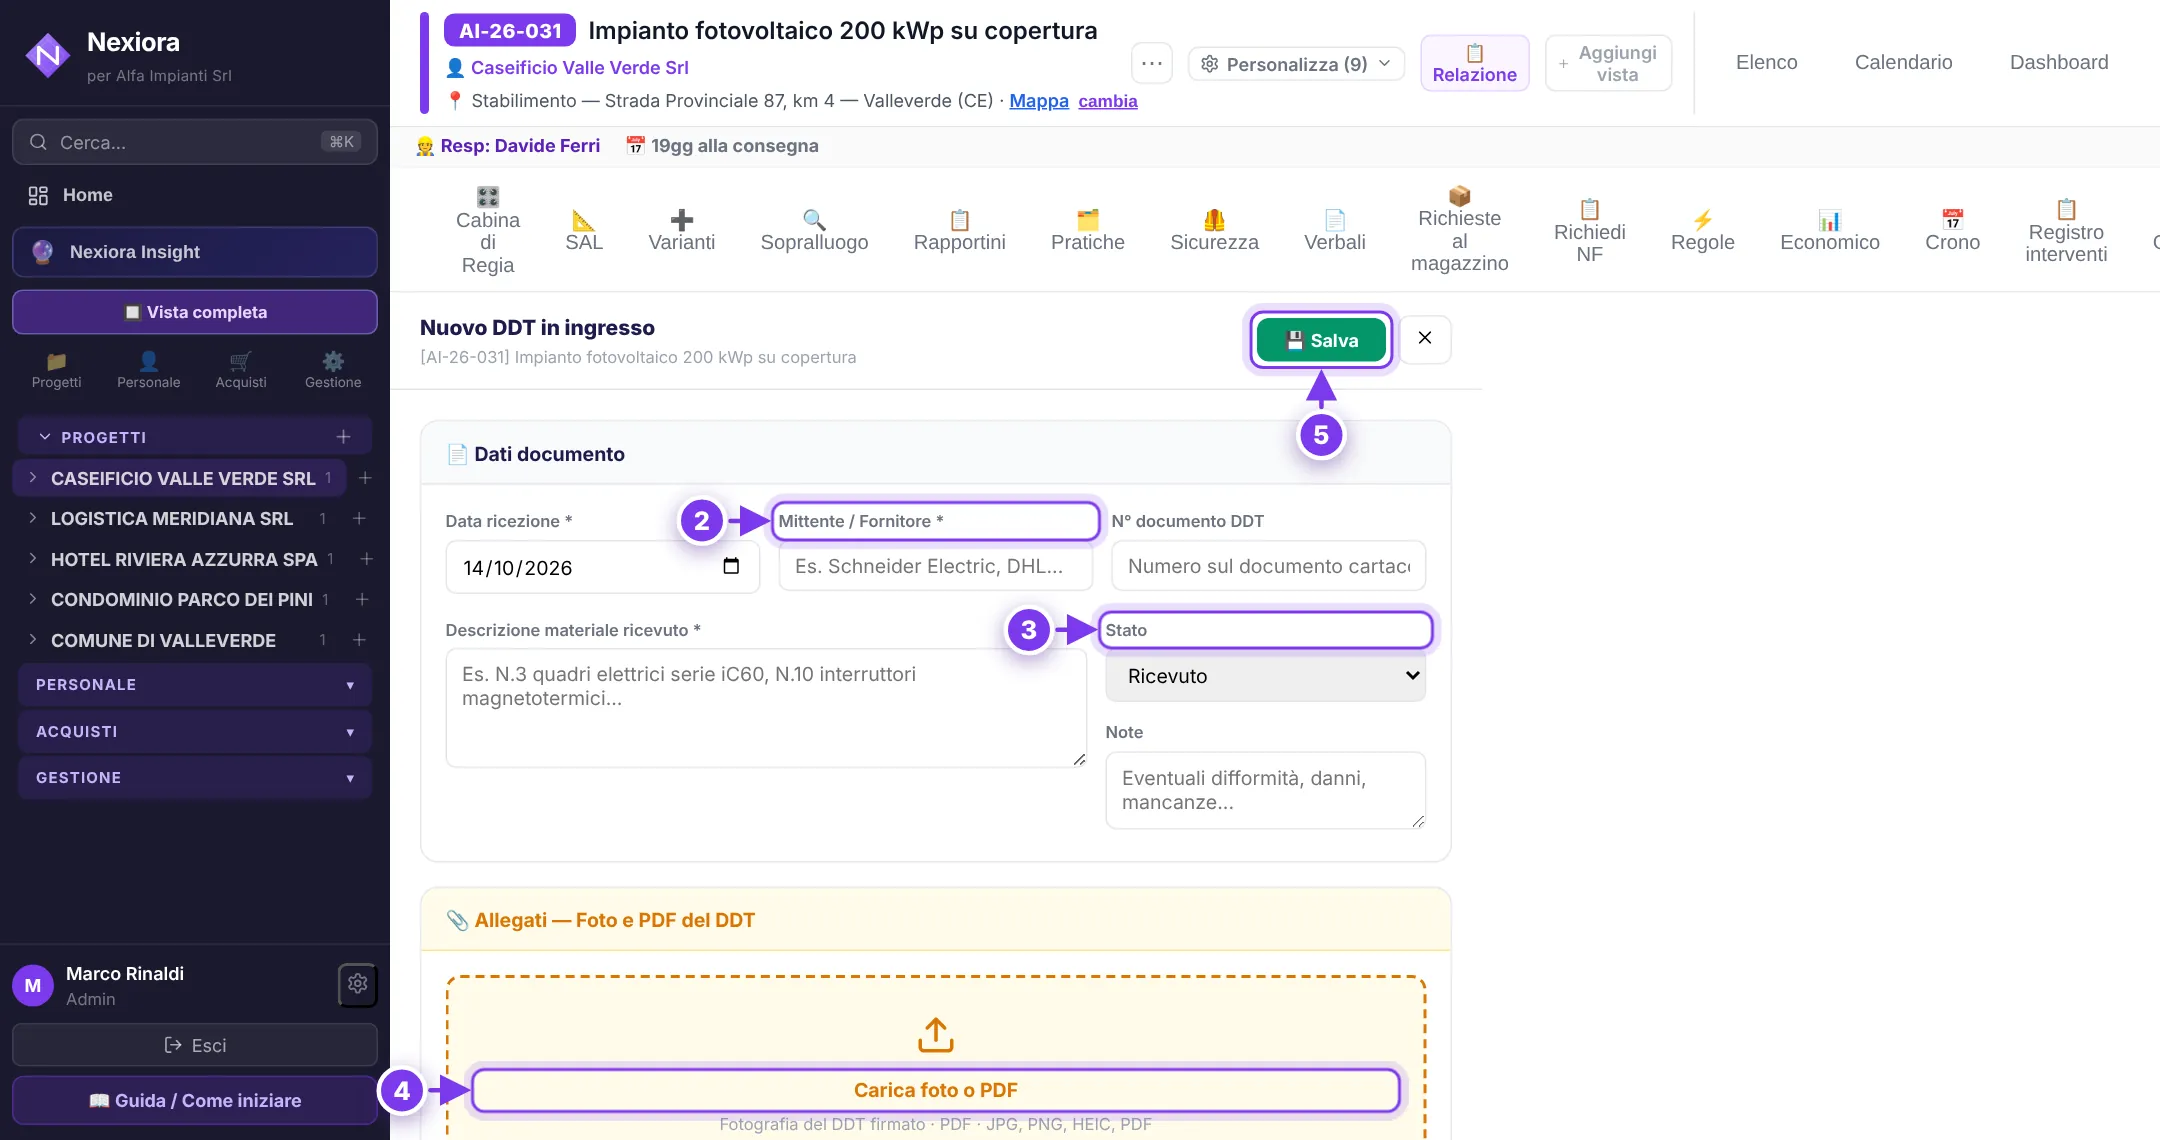This screenshot has width=2160, height=1140.
Task: Expand HOTEL RIVIERA AZZURRA SPA project
Action: (x=32, y=559)
